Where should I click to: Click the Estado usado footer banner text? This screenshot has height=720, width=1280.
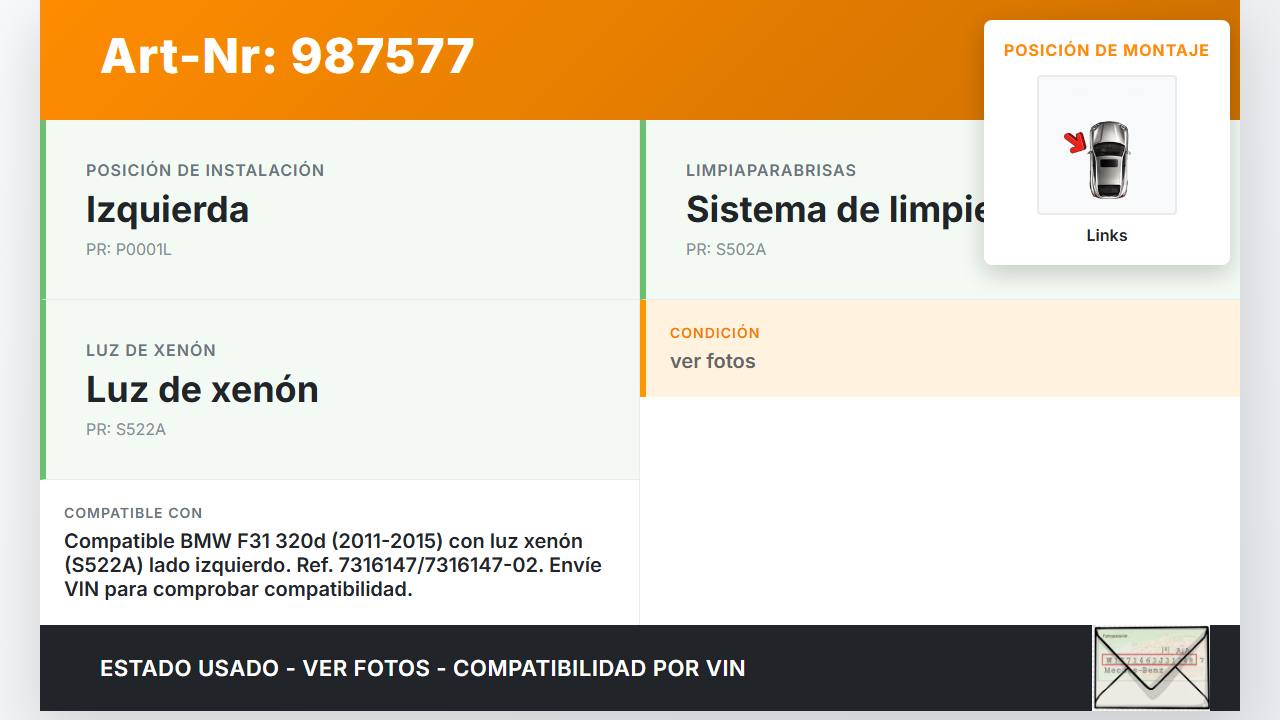423,669
